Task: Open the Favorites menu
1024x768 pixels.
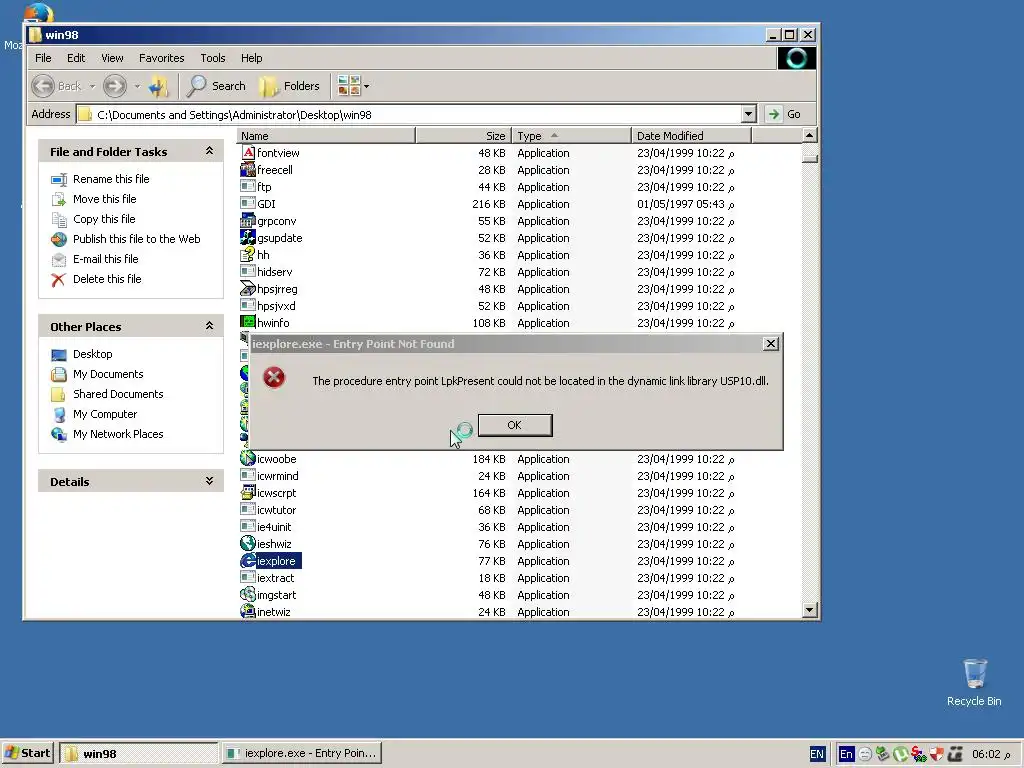Action: pyautogui.click(x=161, y=58)
